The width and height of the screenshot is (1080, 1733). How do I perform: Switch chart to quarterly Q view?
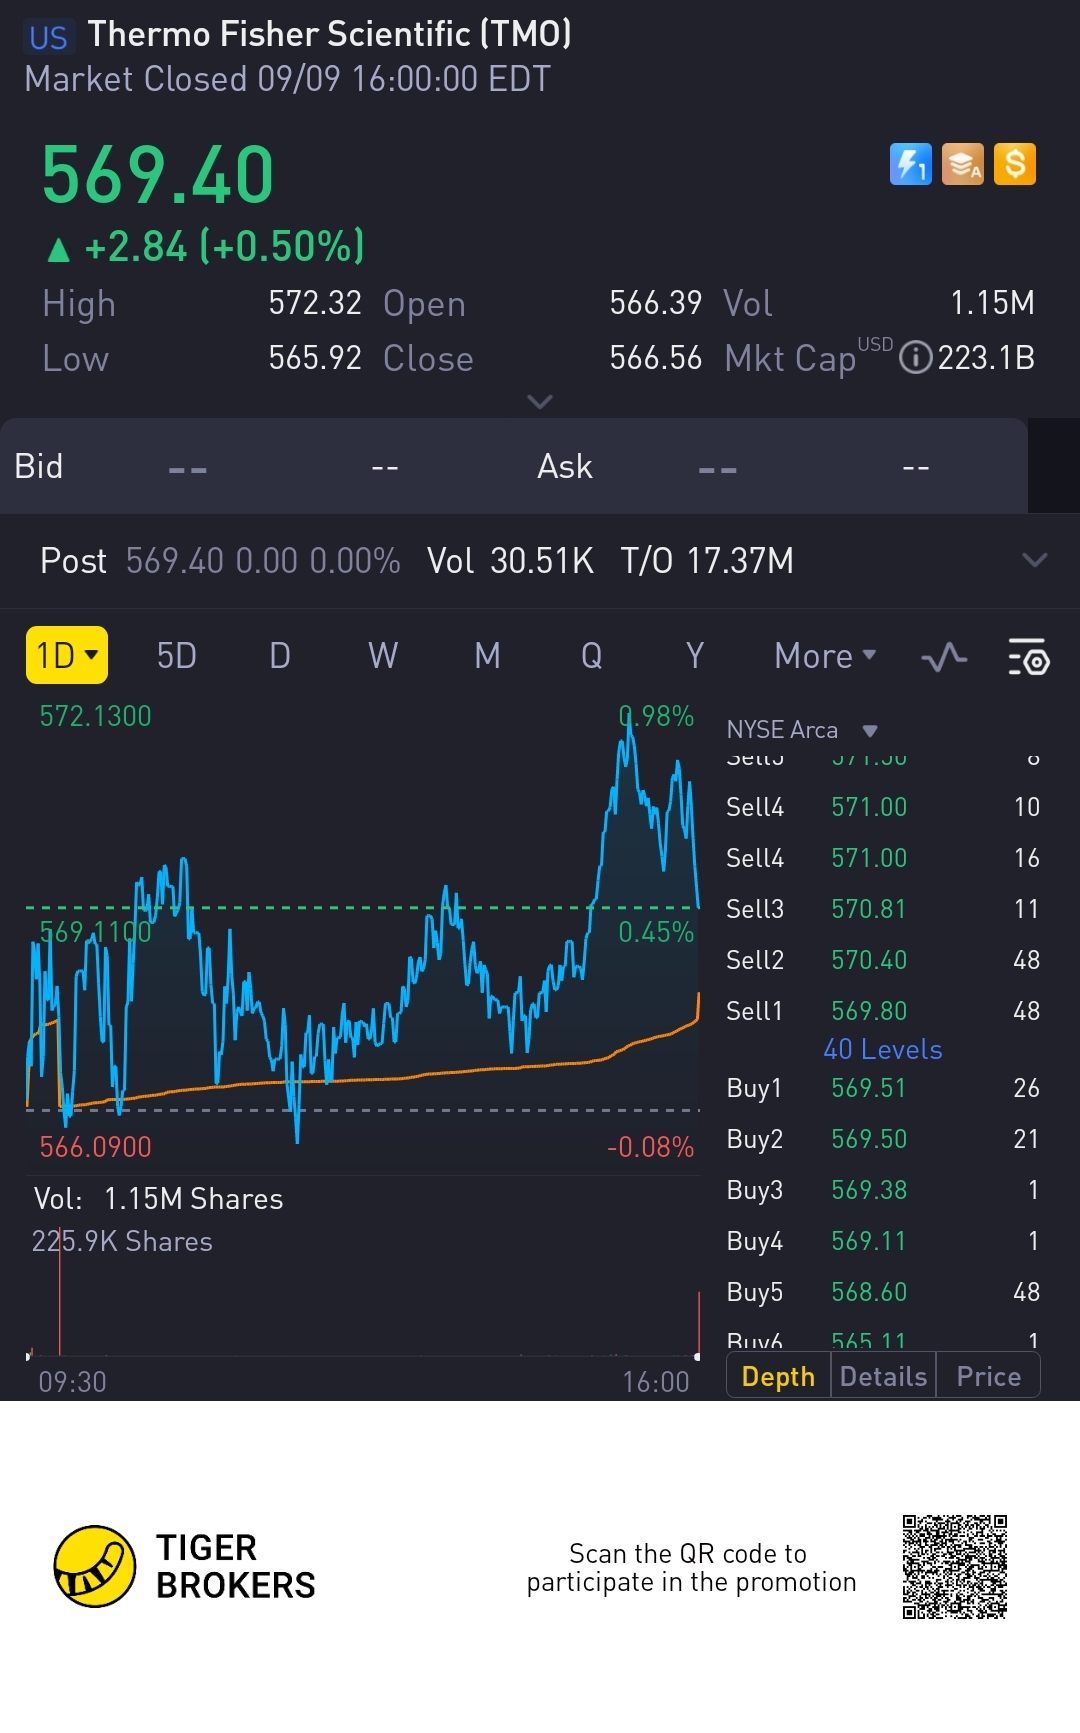click(x=592, y=656)
